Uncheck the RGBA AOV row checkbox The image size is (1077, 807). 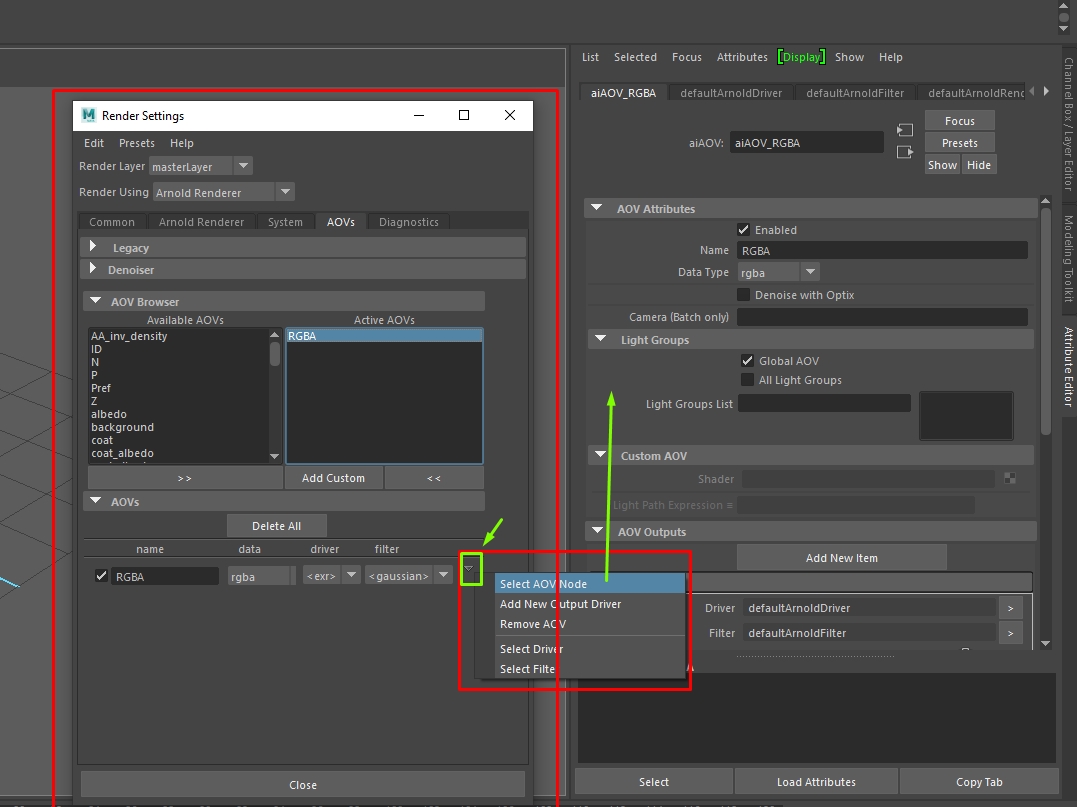click(x=101, y=576)
